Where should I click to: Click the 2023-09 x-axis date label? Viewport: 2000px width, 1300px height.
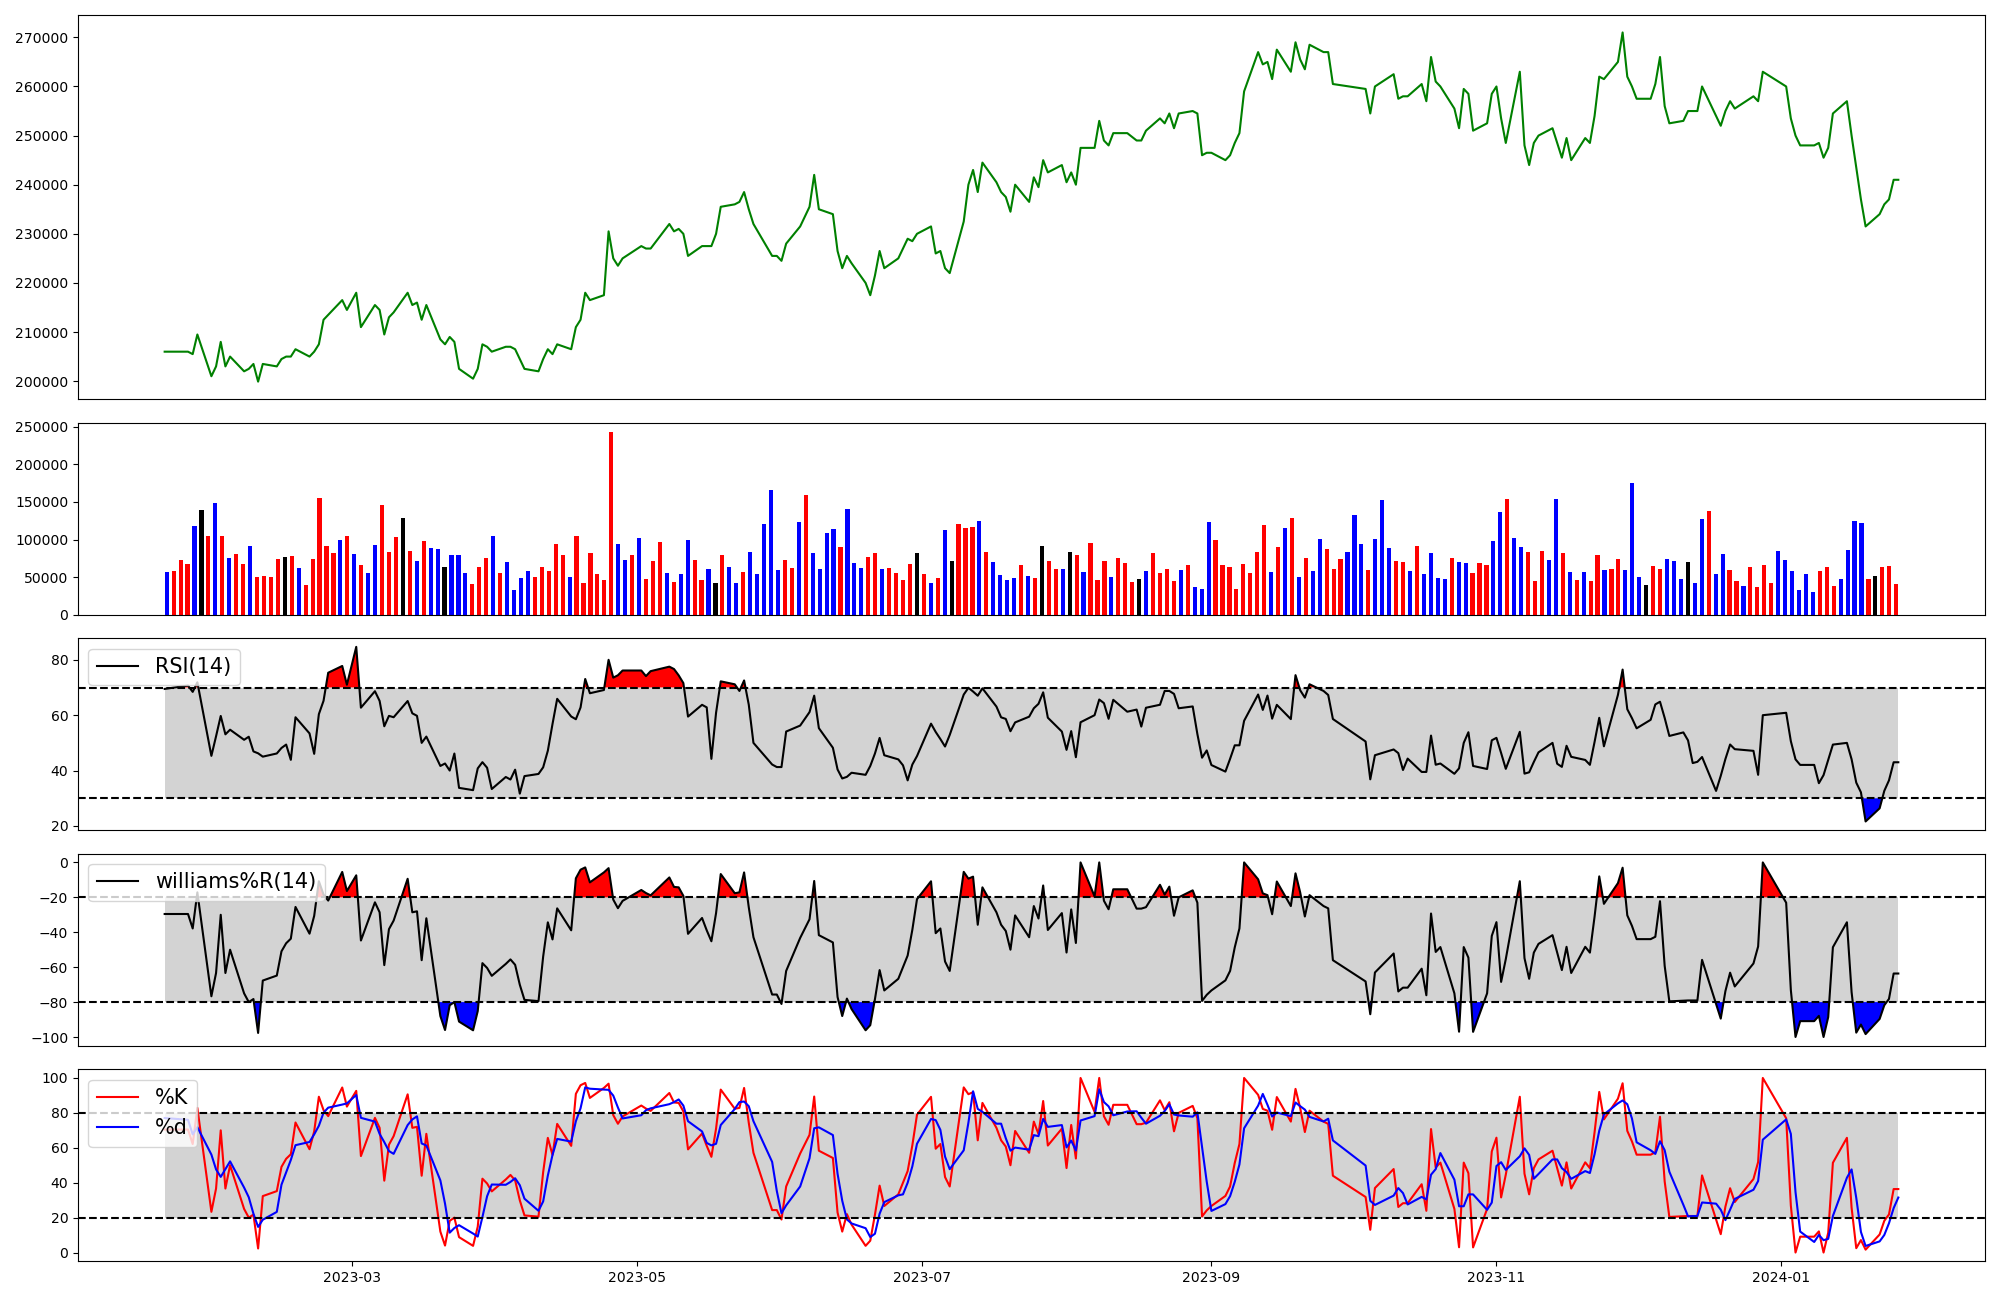[1211, 1277]
